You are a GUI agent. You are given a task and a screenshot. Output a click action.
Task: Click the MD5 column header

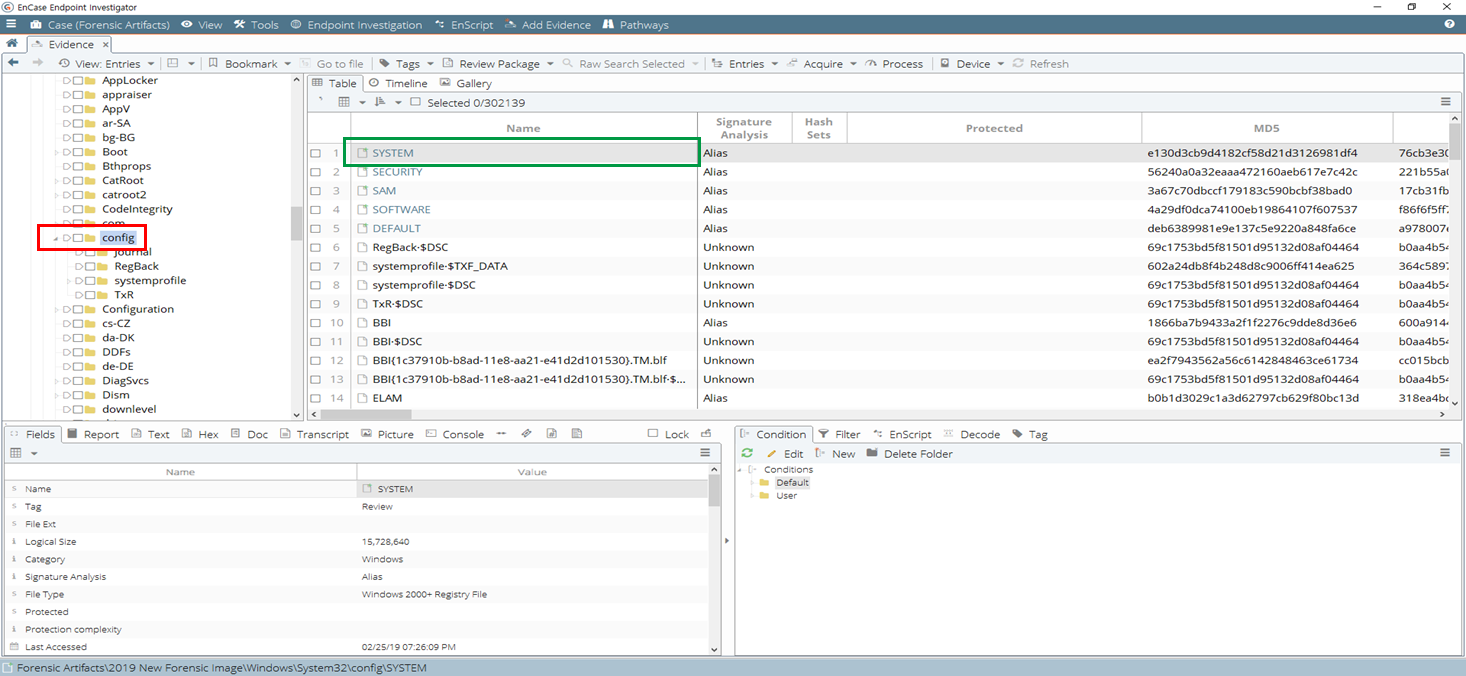[1267, 128]
